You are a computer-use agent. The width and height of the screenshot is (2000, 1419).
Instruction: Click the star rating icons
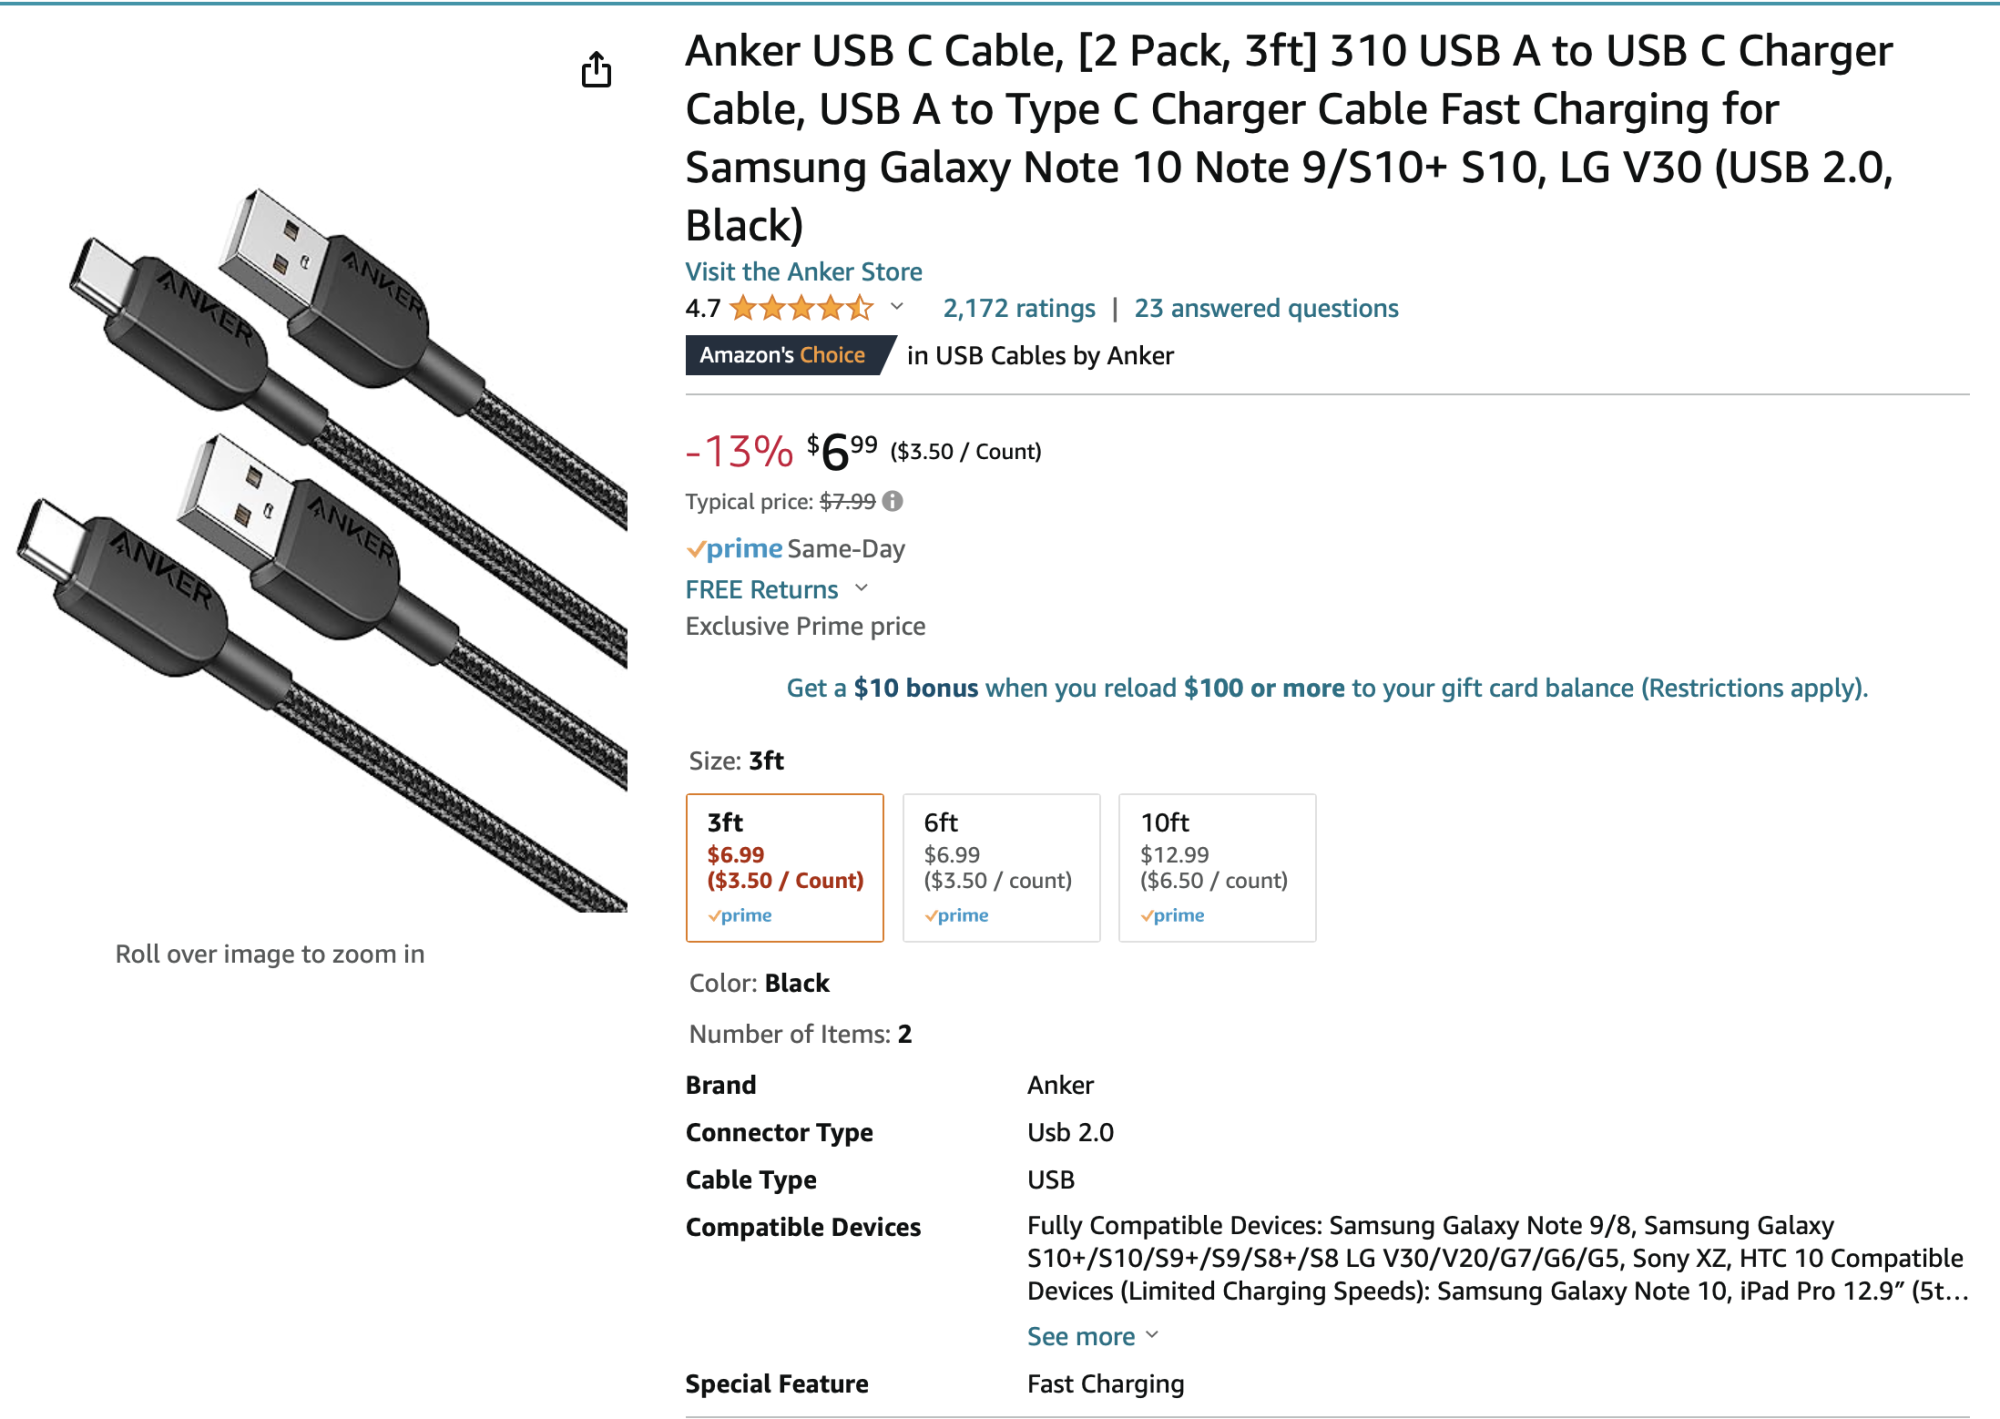pyautogui.click(x=801, y=308)
